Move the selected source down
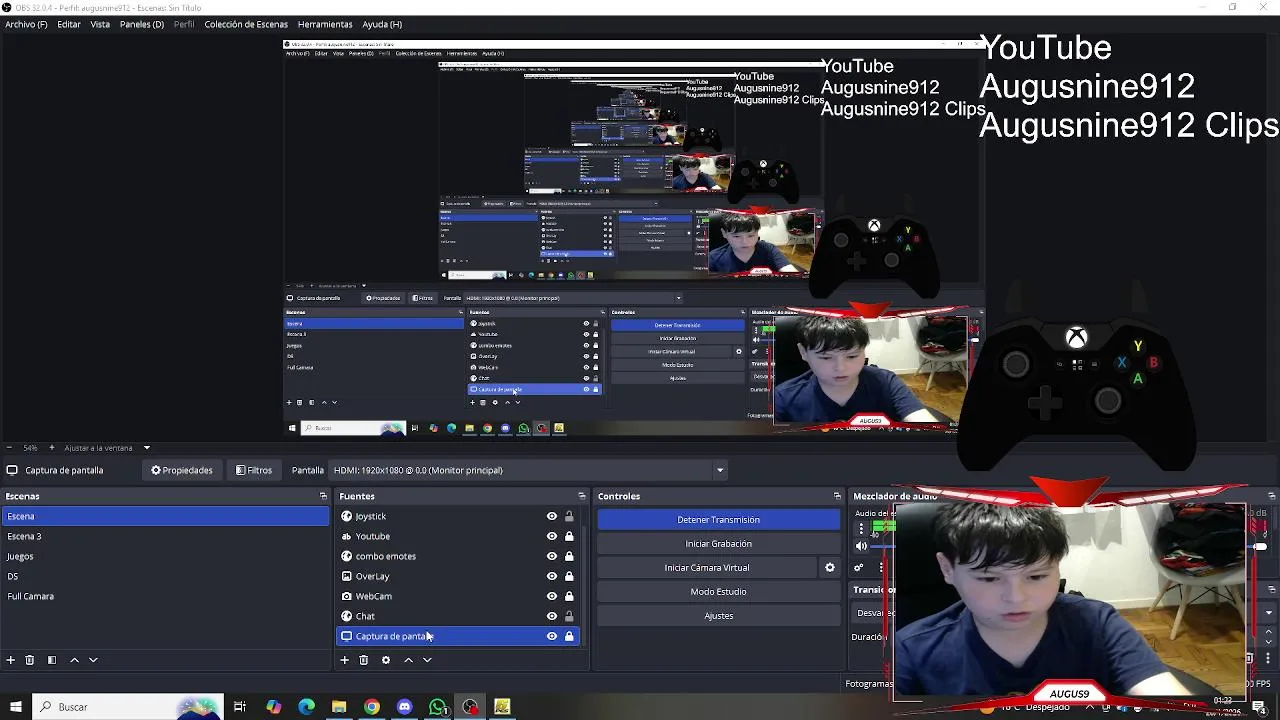Screen dimensions: 1280x720 [427, 660]
